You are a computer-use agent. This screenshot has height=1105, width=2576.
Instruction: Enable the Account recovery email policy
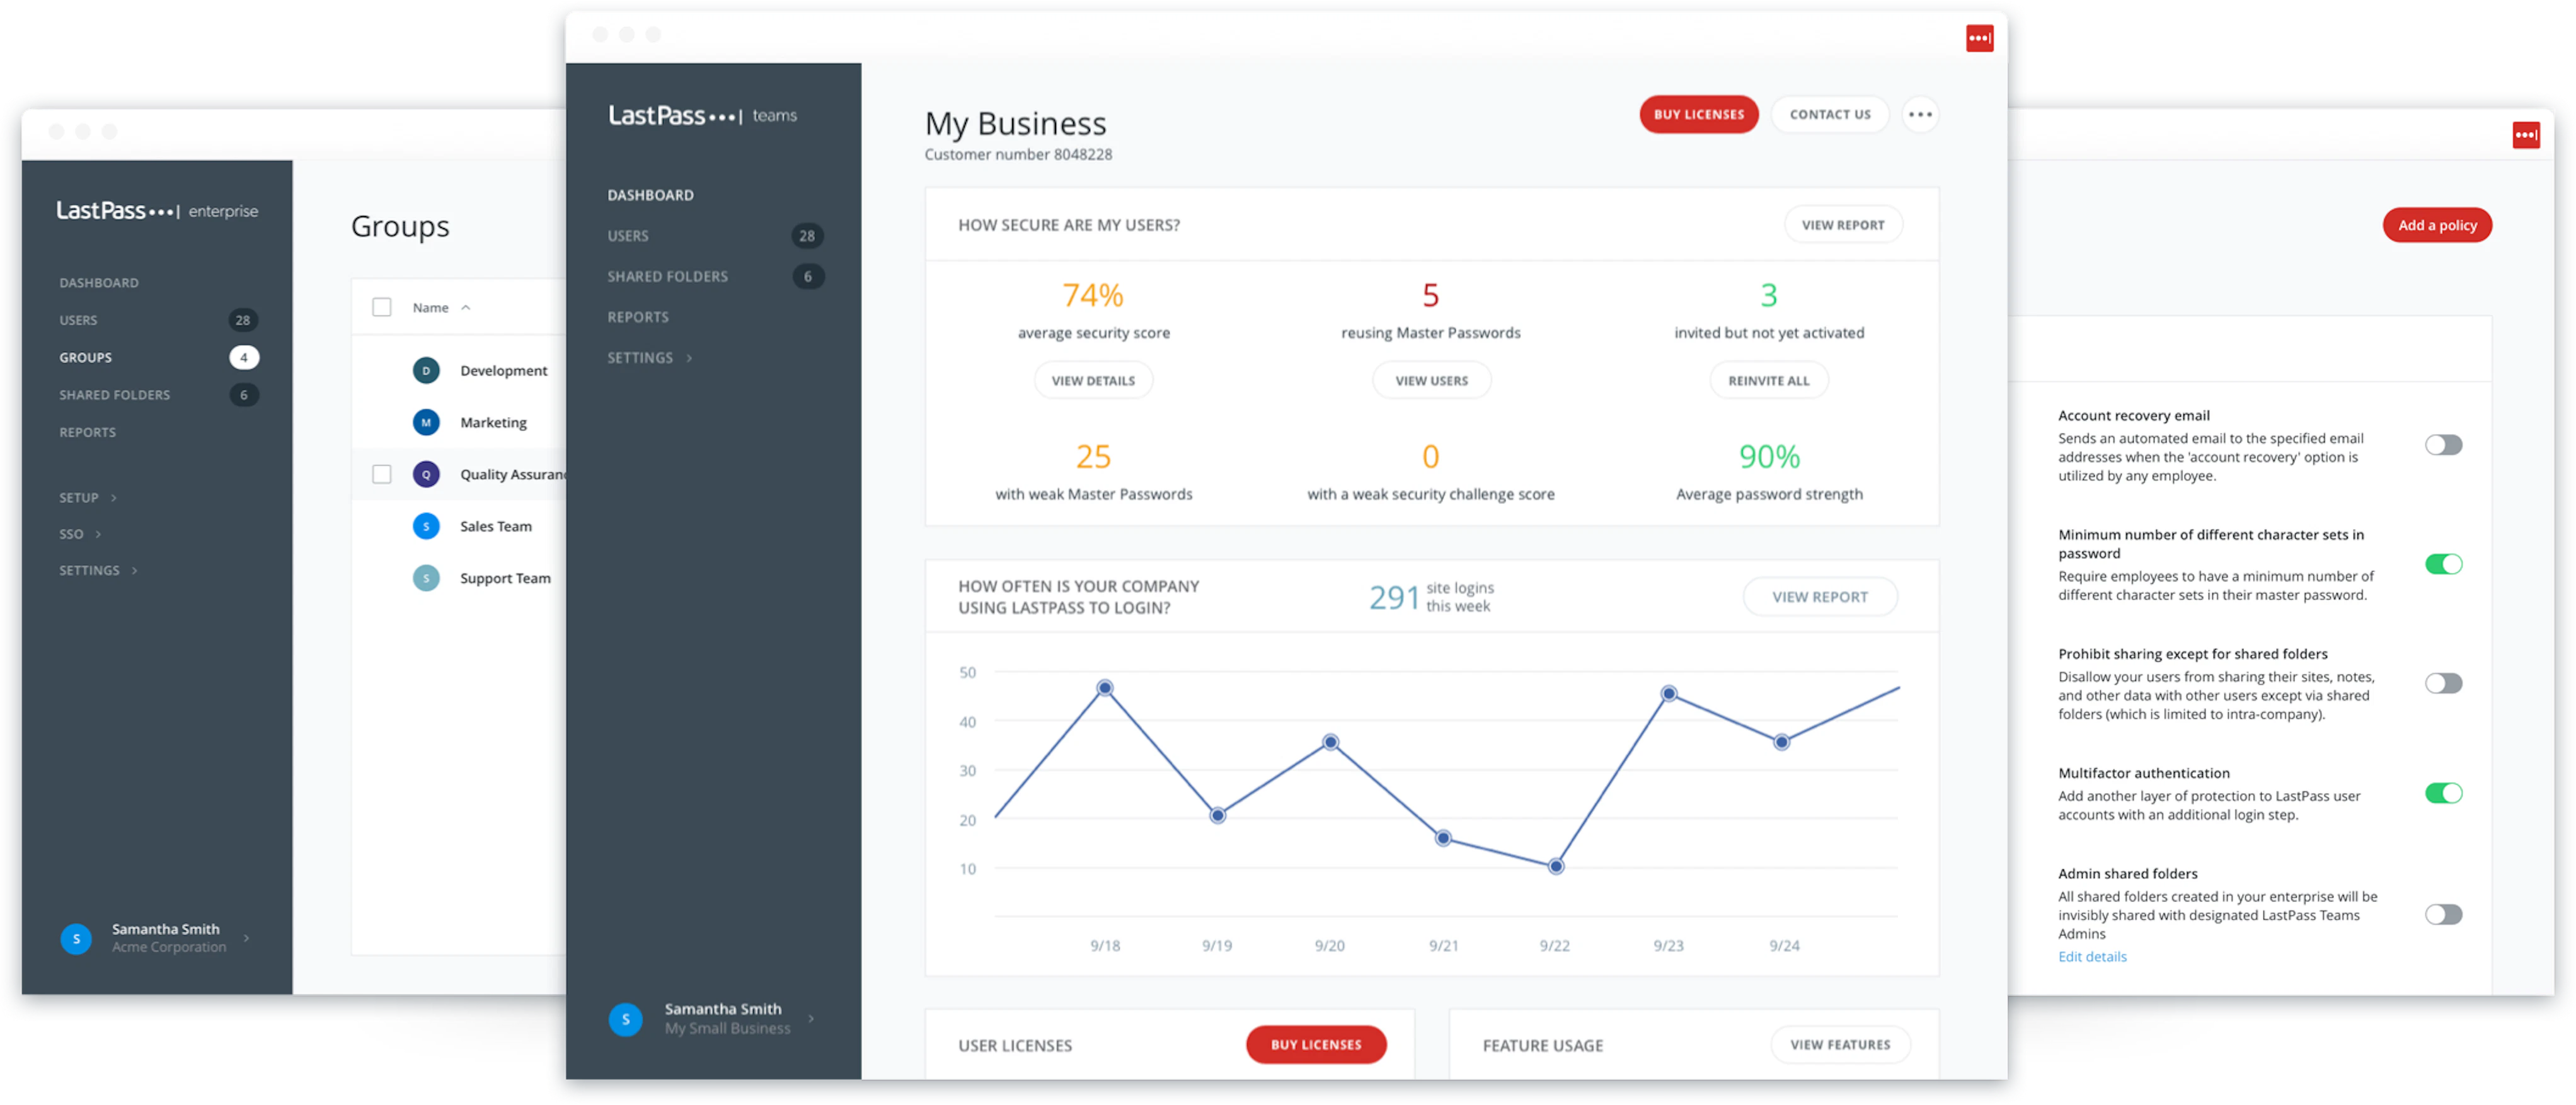click(2445, 445)
